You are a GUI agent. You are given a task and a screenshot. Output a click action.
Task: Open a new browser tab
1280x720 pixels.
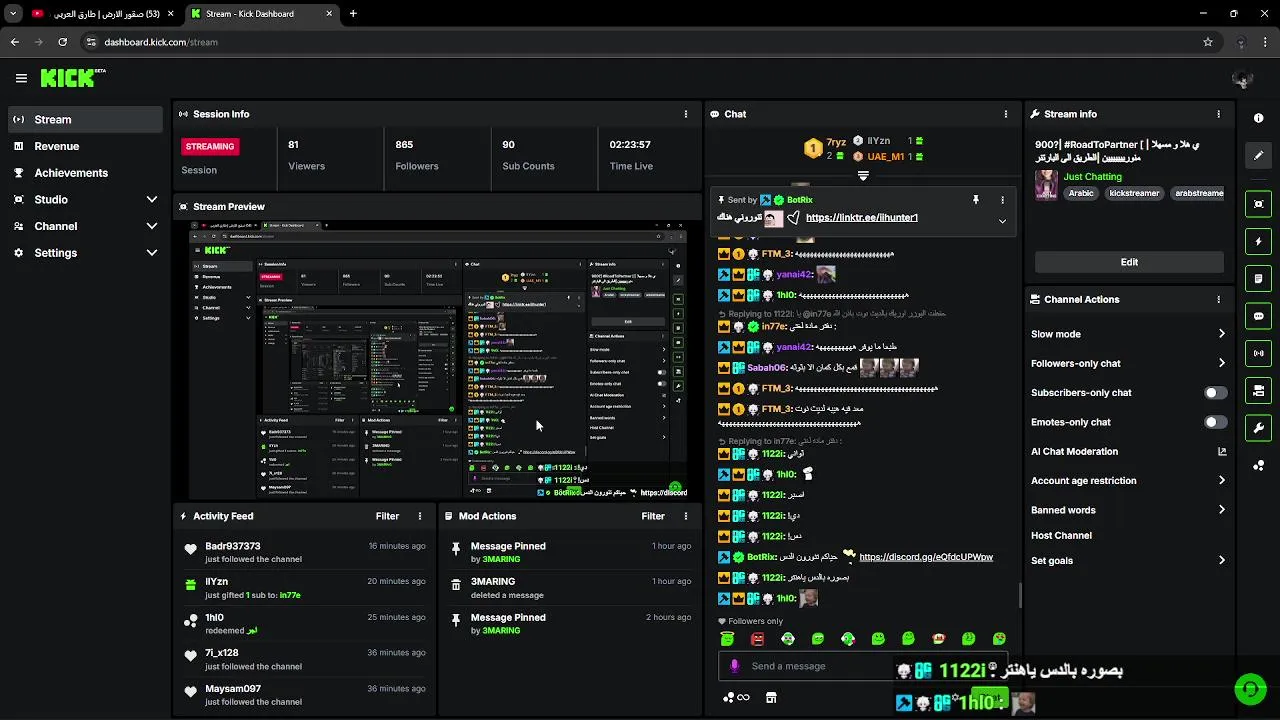pyautogui.click(x=353, y=14)
